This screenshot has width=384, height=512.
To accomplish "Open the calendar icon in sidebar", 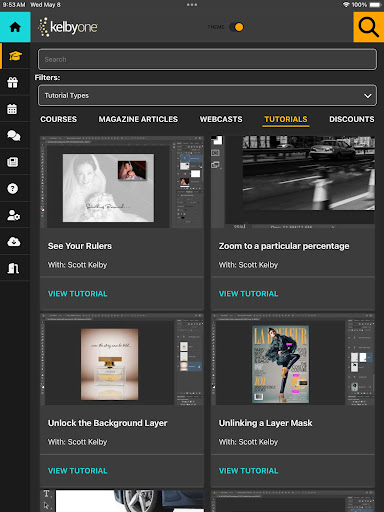I will click(12, 109).
